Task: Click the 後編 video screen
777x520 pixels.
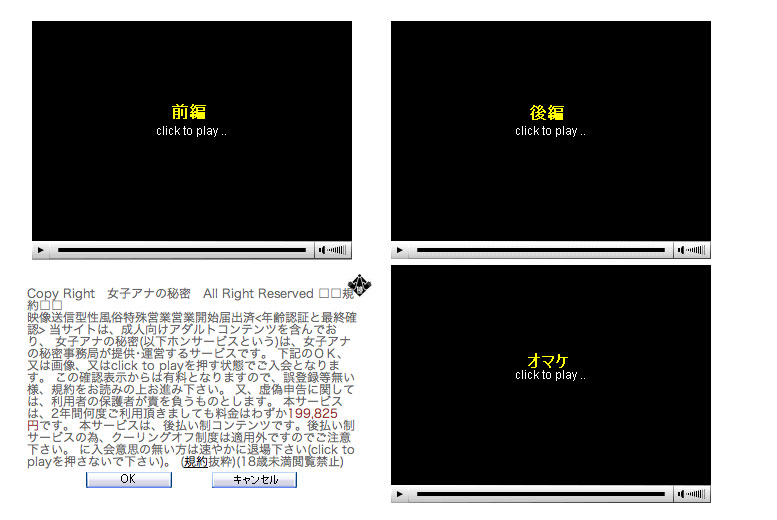Action: 550,130
